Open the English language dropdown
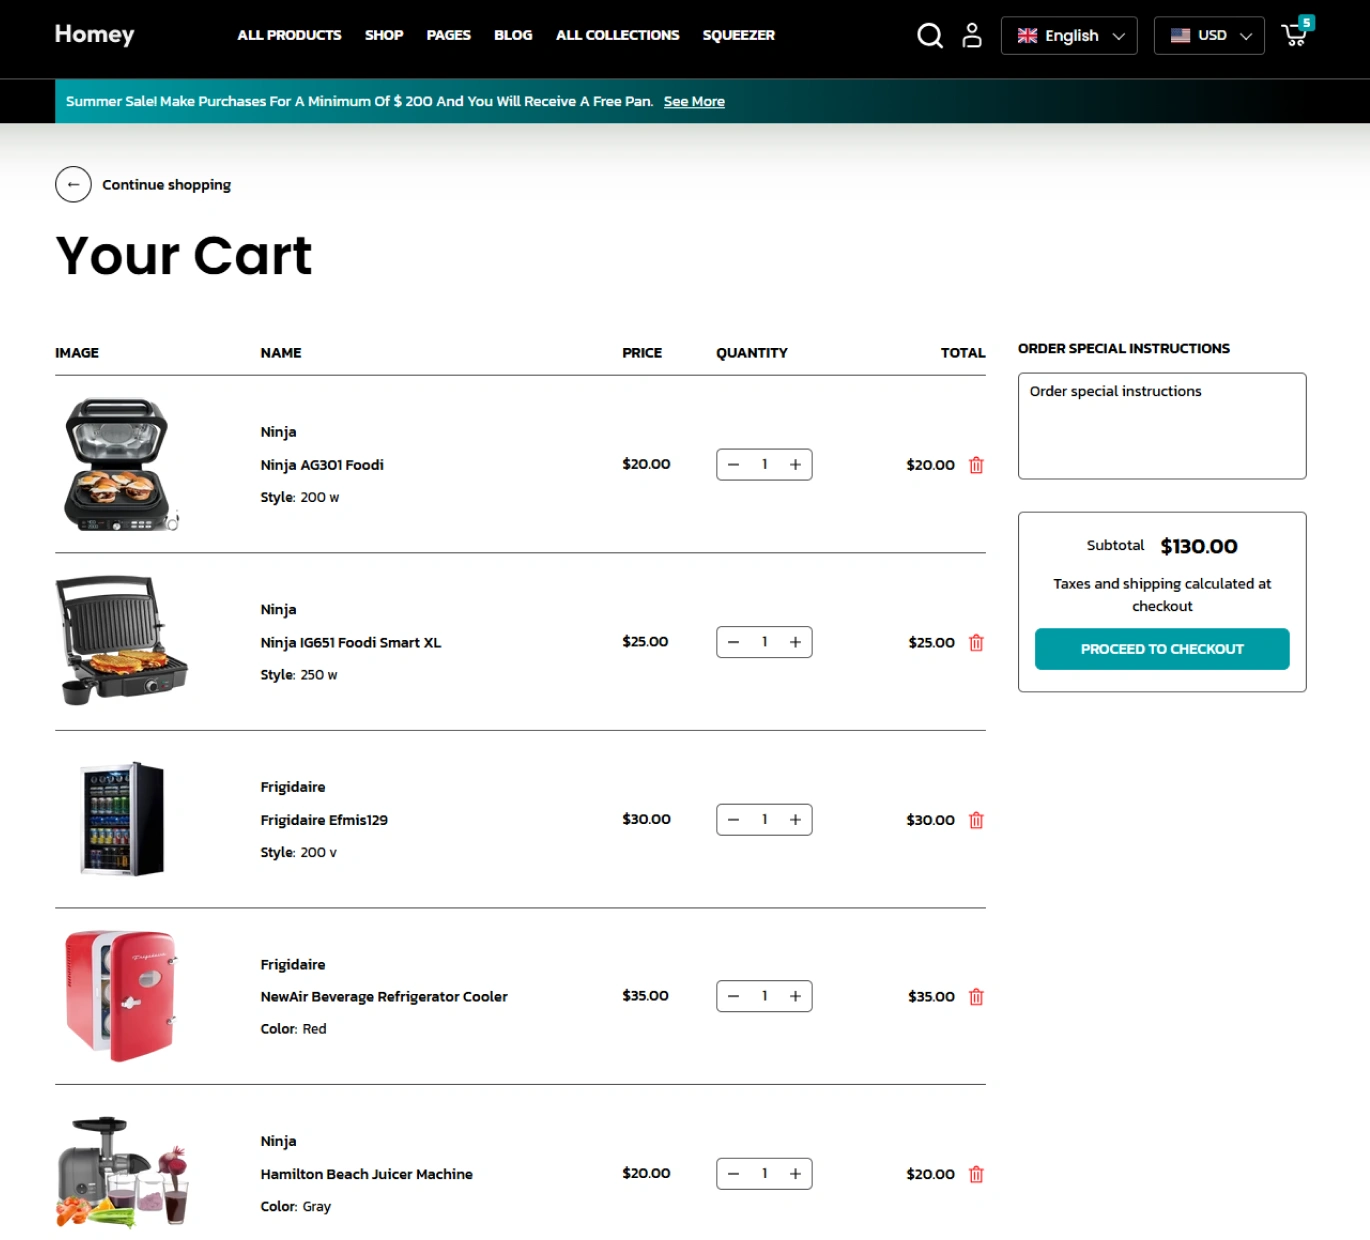 coord(1068,36)
